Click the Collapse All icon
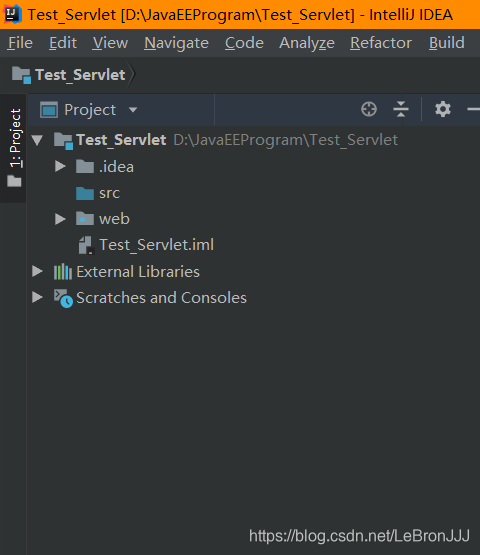 point(401,109)
